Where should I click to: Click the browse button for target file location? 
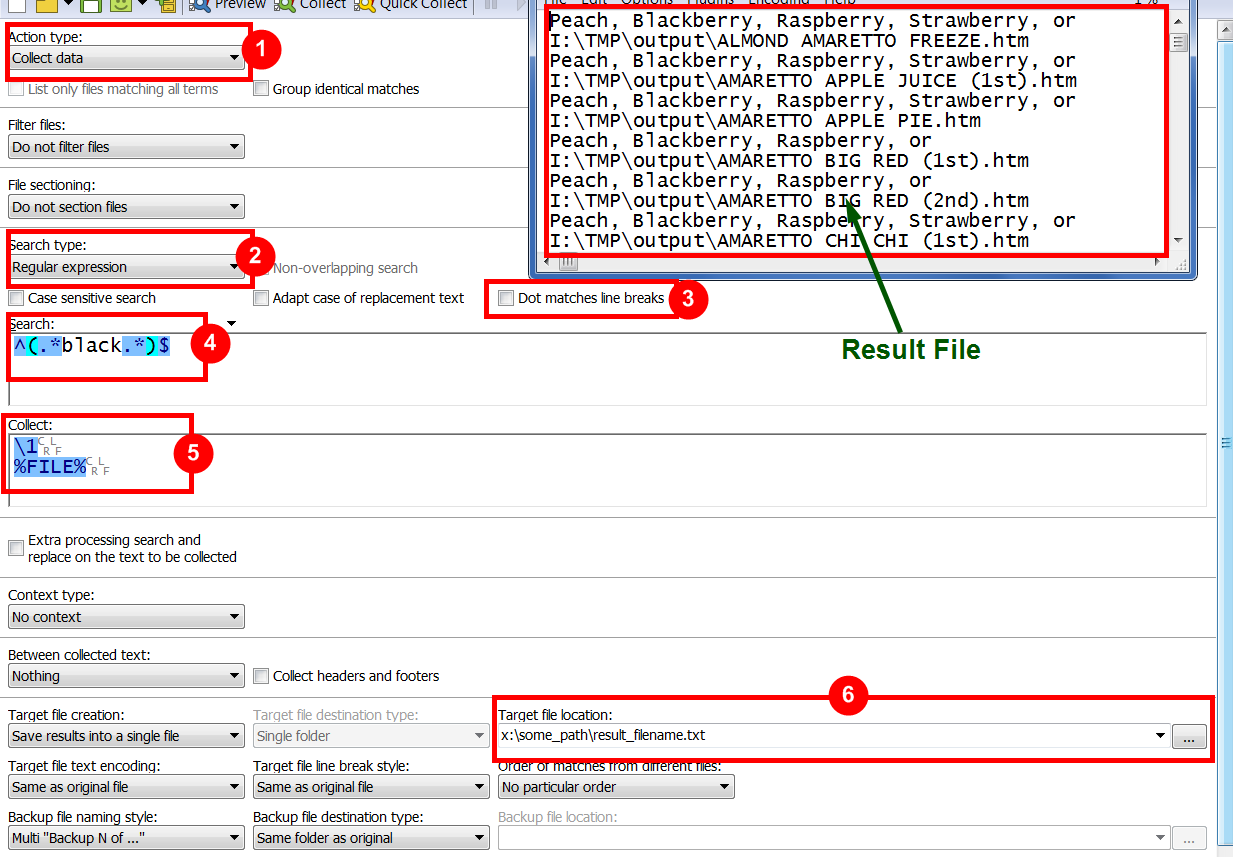[1189, 737]
